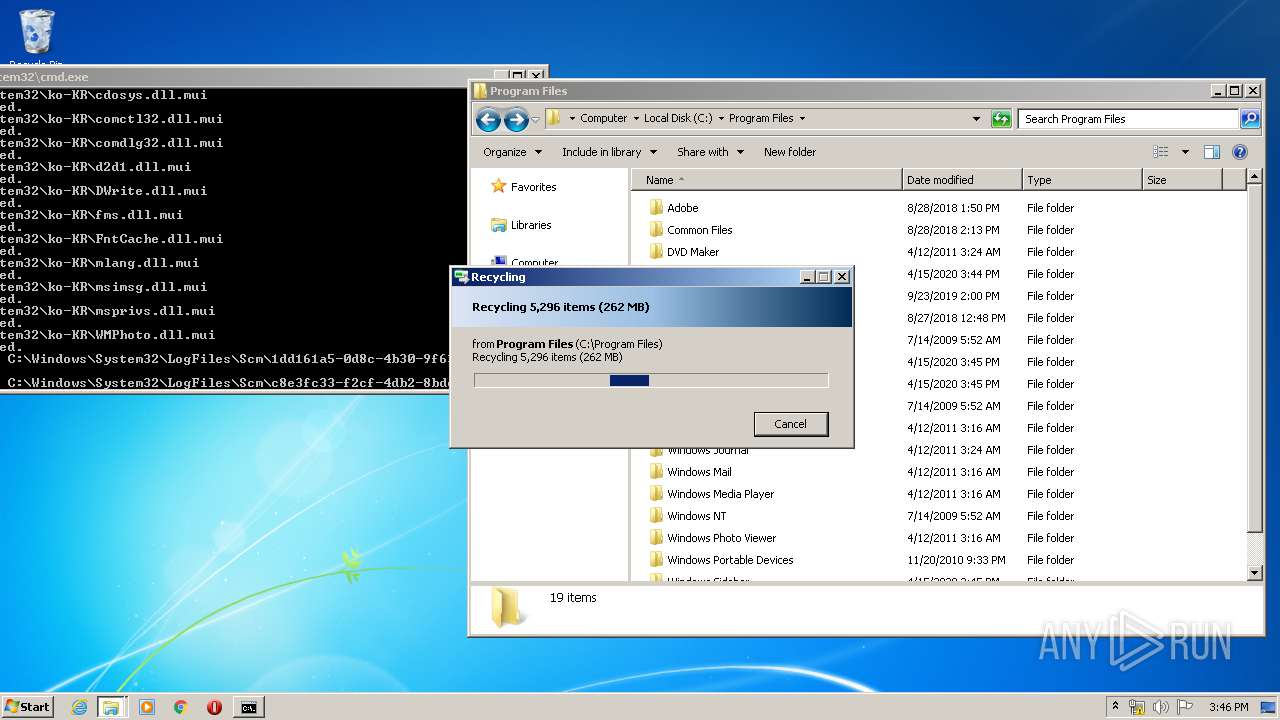Screen dimensions: 1280x720
Task: Expand the address bar previous locations dropdown
Action: 976,118
